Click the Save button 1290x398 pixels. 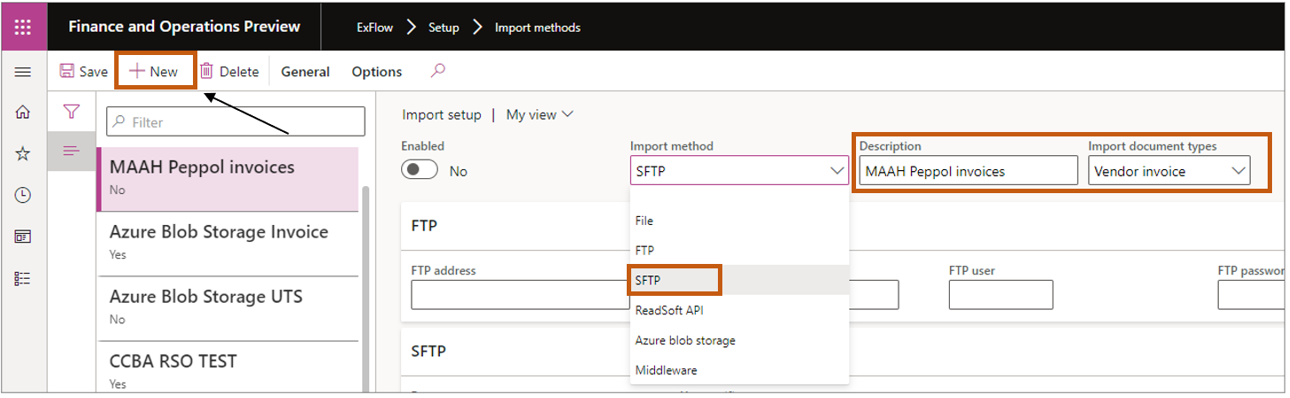(x=84, y=72)
